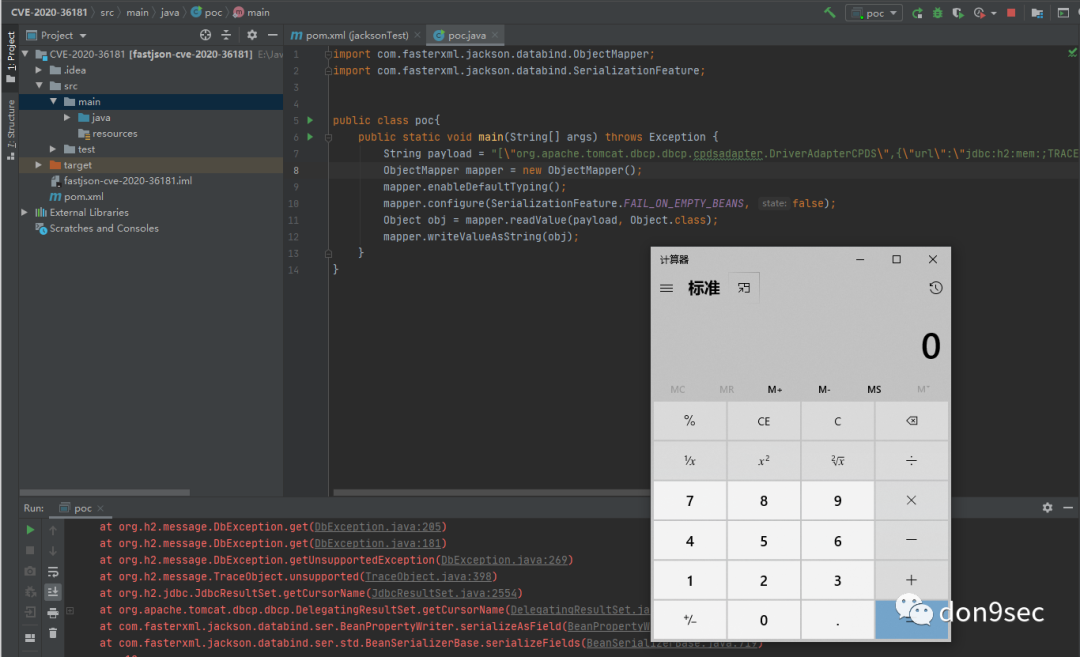The height and width of the screenshot is (657, 1080).
Task: Click the run gutter arrow beside main method
Action: pos(310,136)
